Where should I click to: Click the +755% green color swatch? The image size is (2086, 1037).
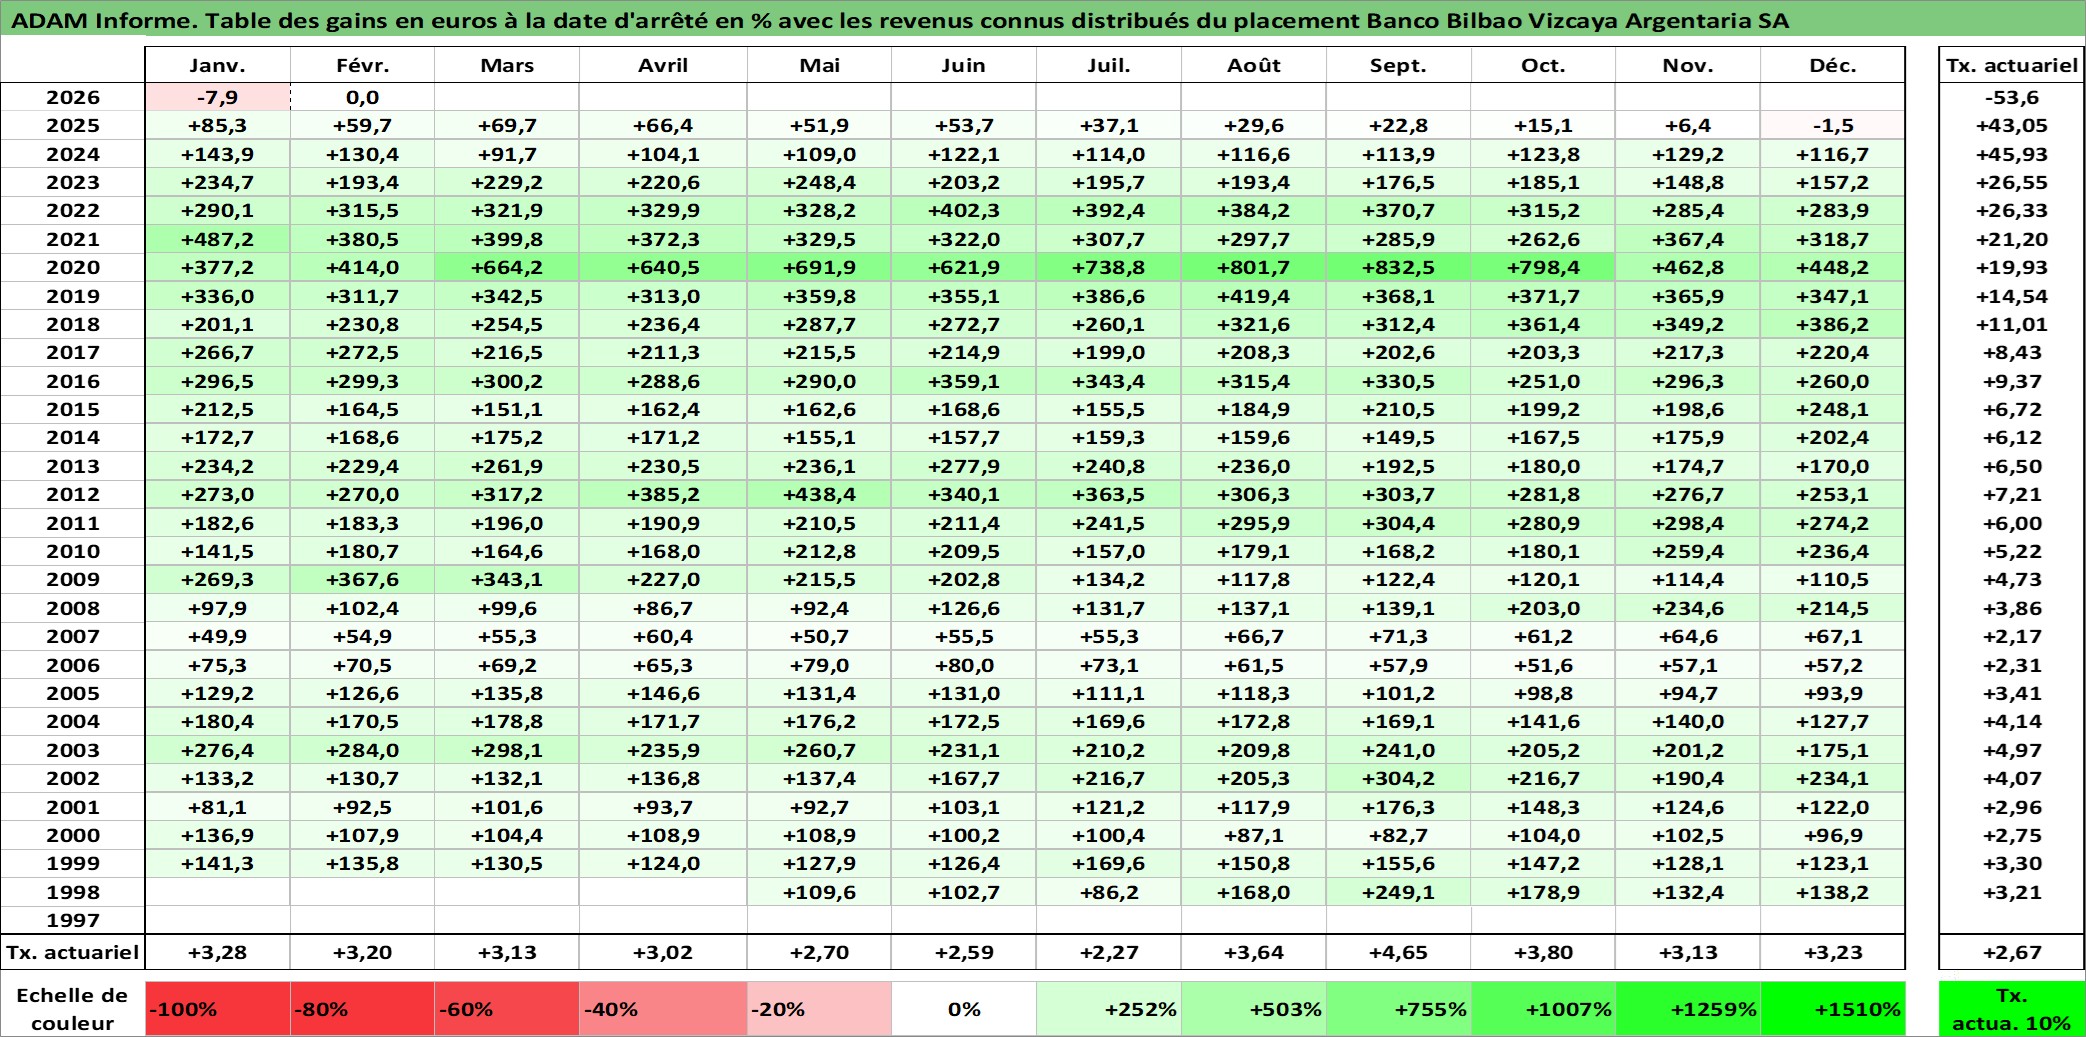coord(1398,1009)
